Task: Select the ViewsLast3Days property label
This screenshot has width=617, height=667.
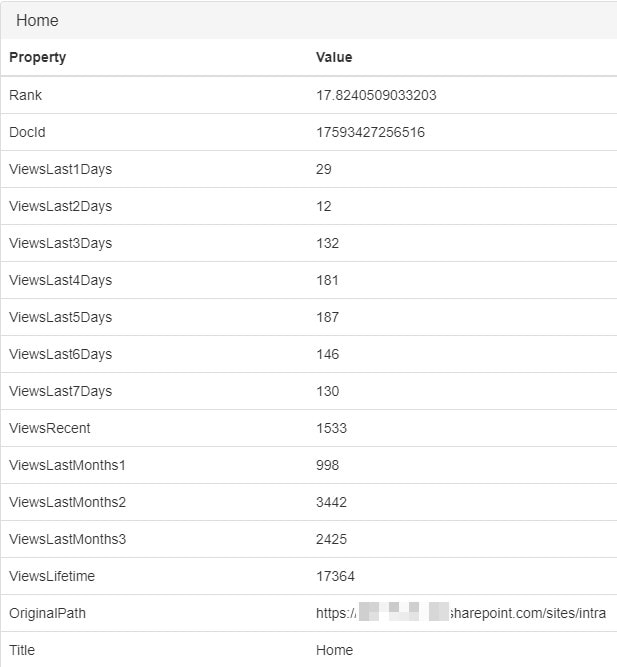Action: [x=60, y=243]
